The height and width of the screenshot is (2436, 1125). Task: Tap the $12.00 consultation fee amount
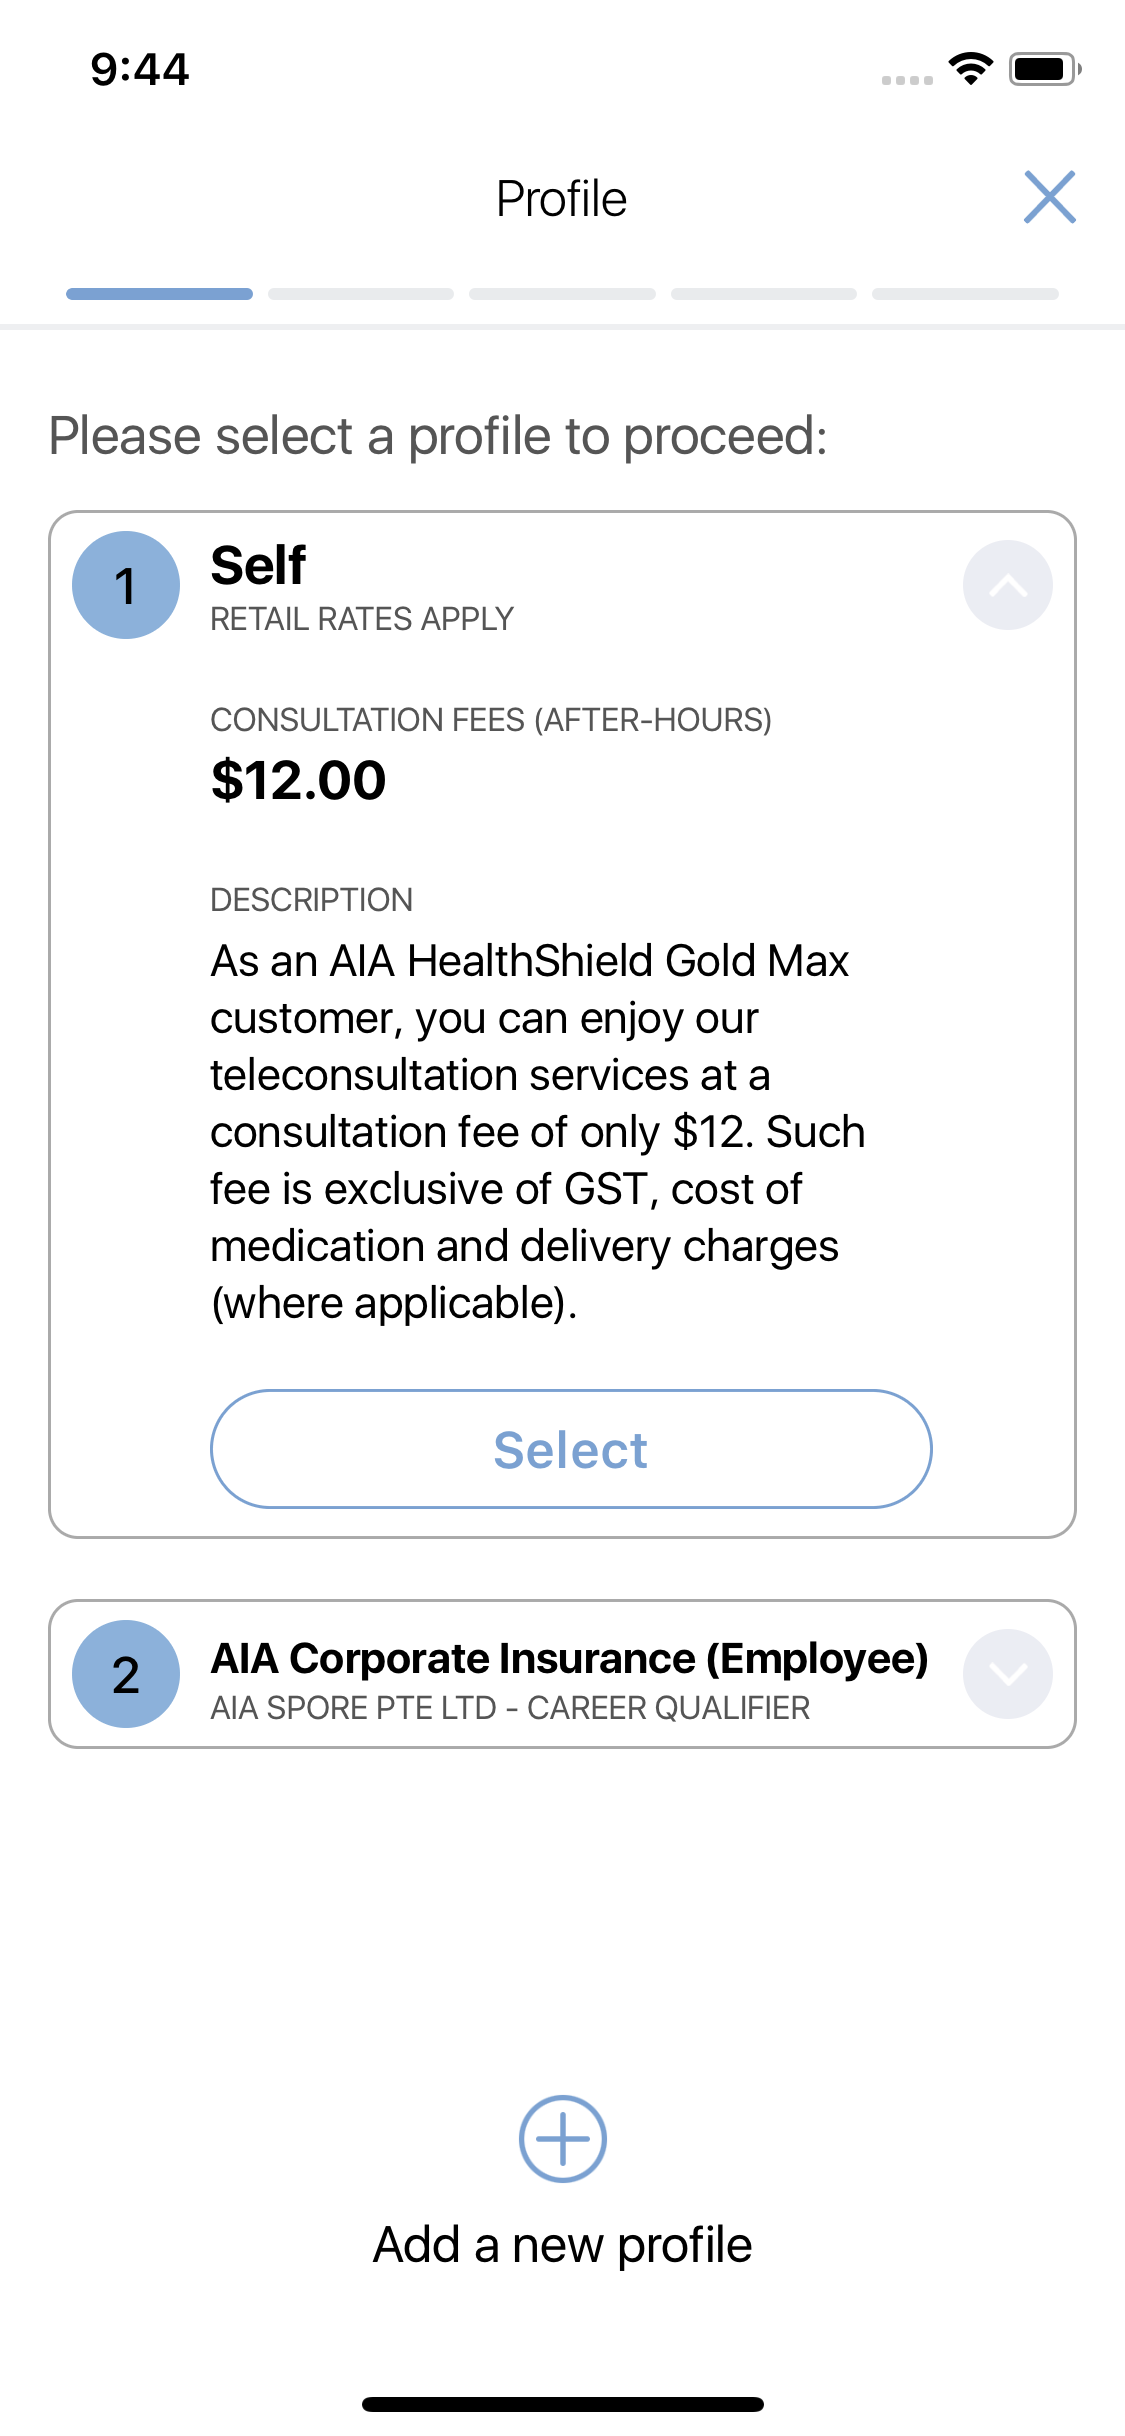coord(298,780)
